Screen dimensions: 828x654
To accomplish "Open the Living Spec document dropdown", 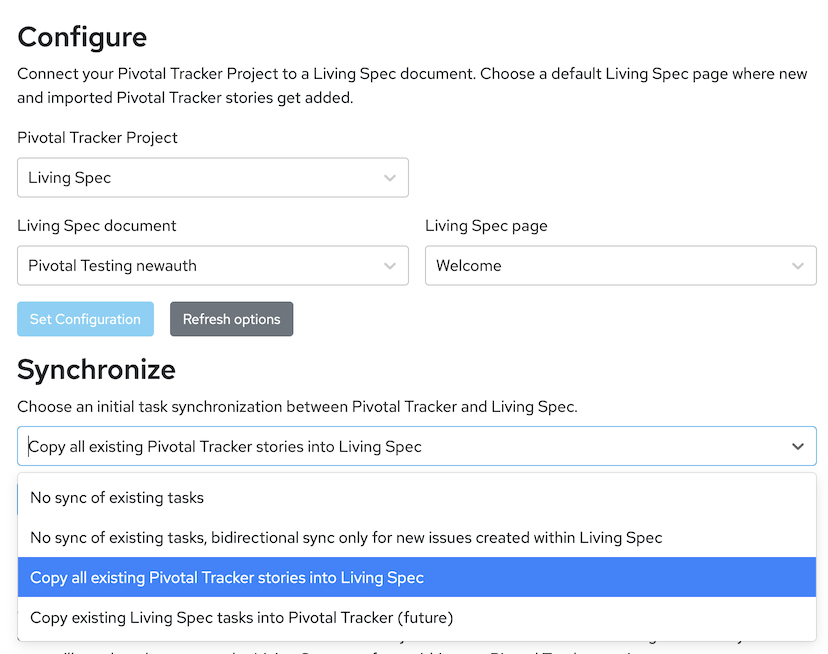I will [x=213, y=265].
